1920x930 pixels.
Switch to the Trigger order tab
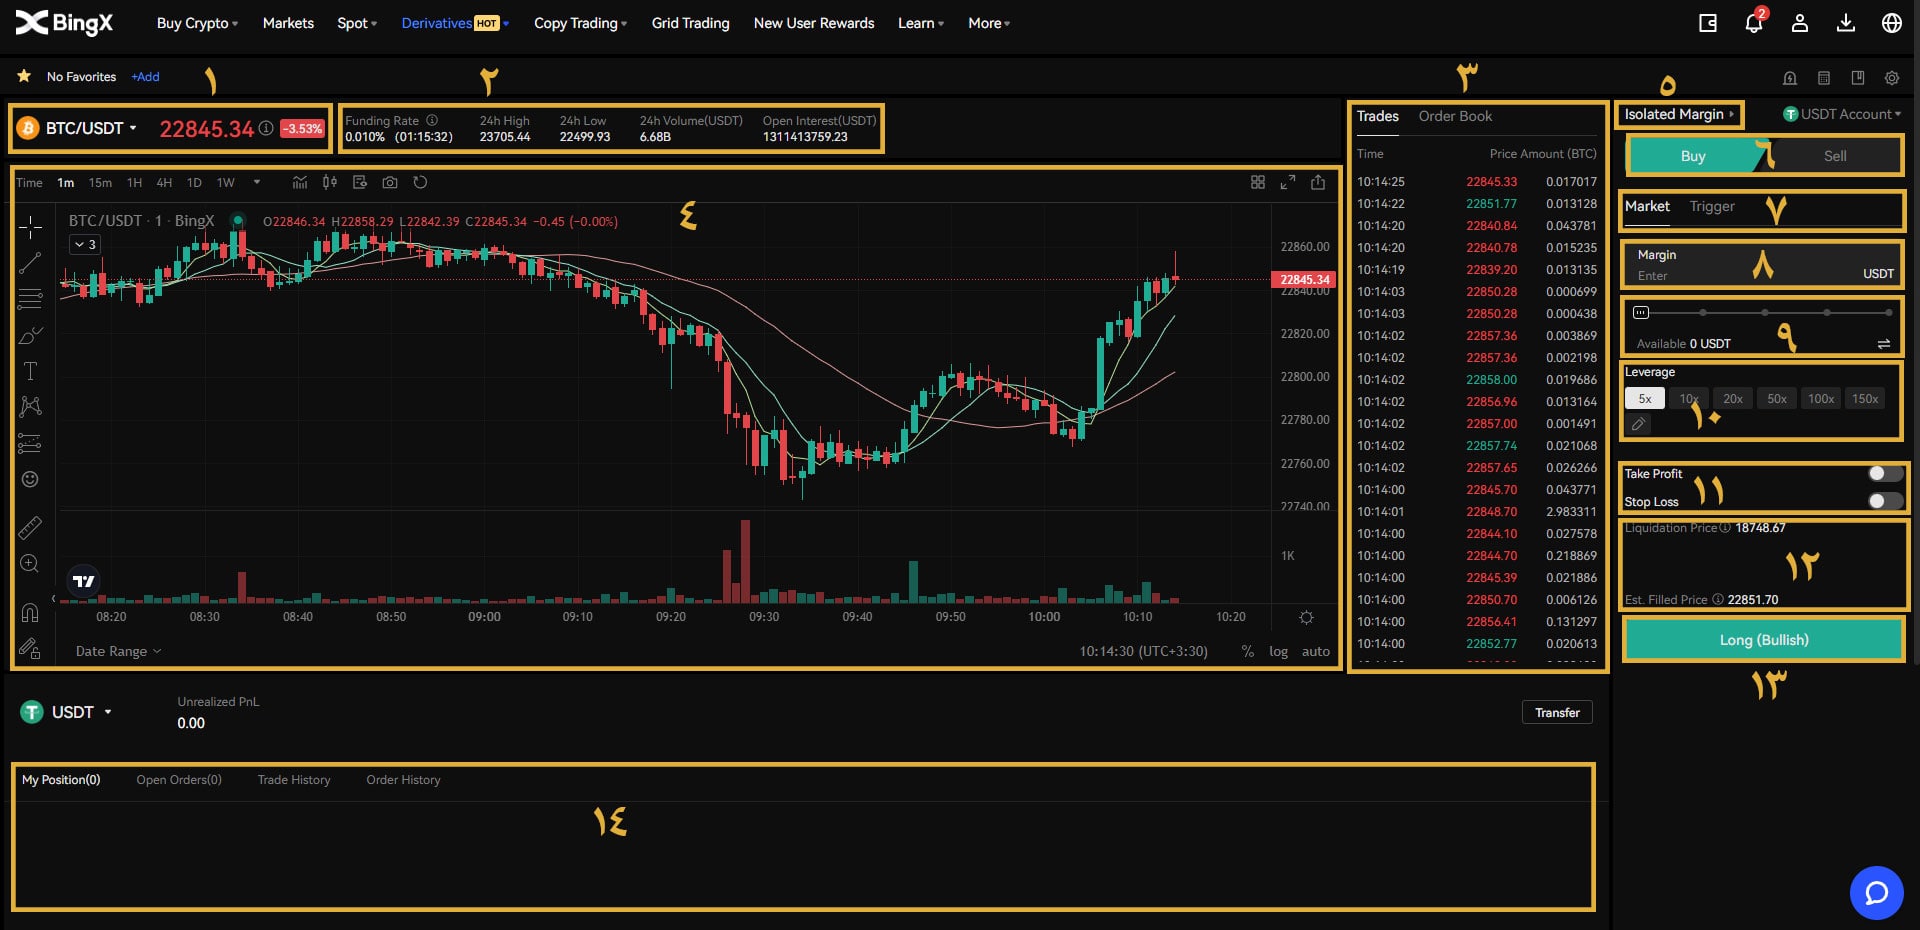[x=1712, y=206]
